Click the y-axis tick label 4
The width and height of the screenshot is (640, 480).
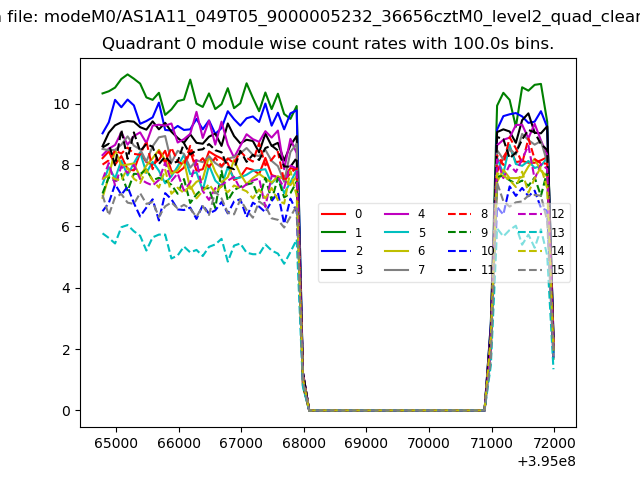click(x=66, y=288)
